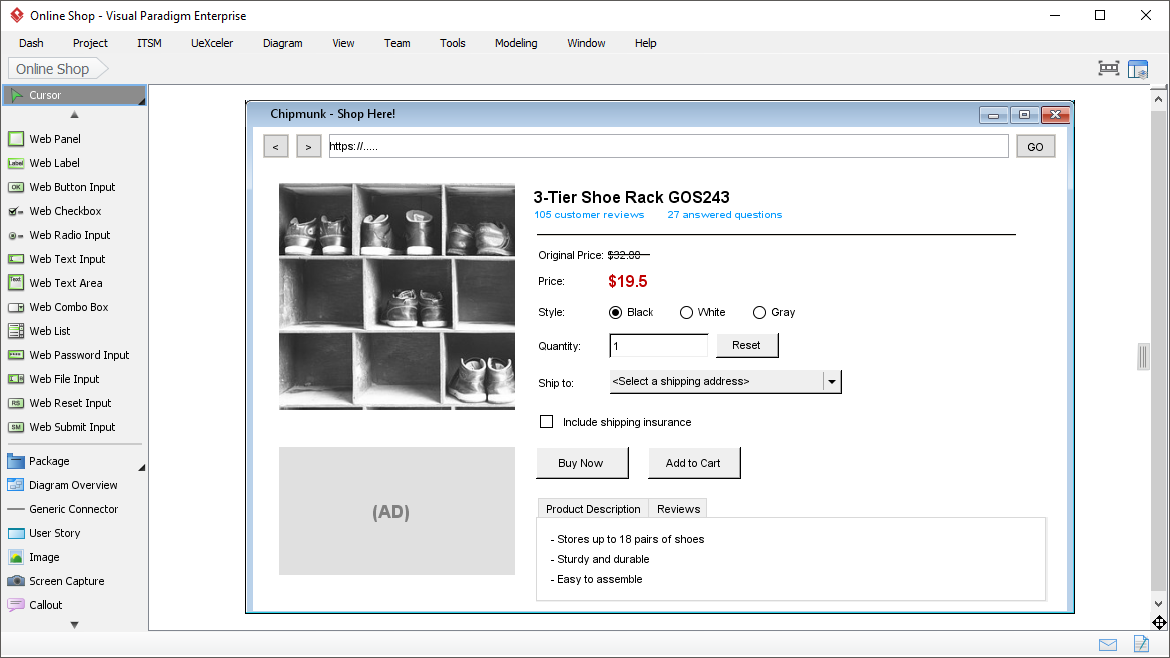Viewport: 1170px width, 658px height.
Task: Select the White style radio button
Action: click(x=686, y=313)
